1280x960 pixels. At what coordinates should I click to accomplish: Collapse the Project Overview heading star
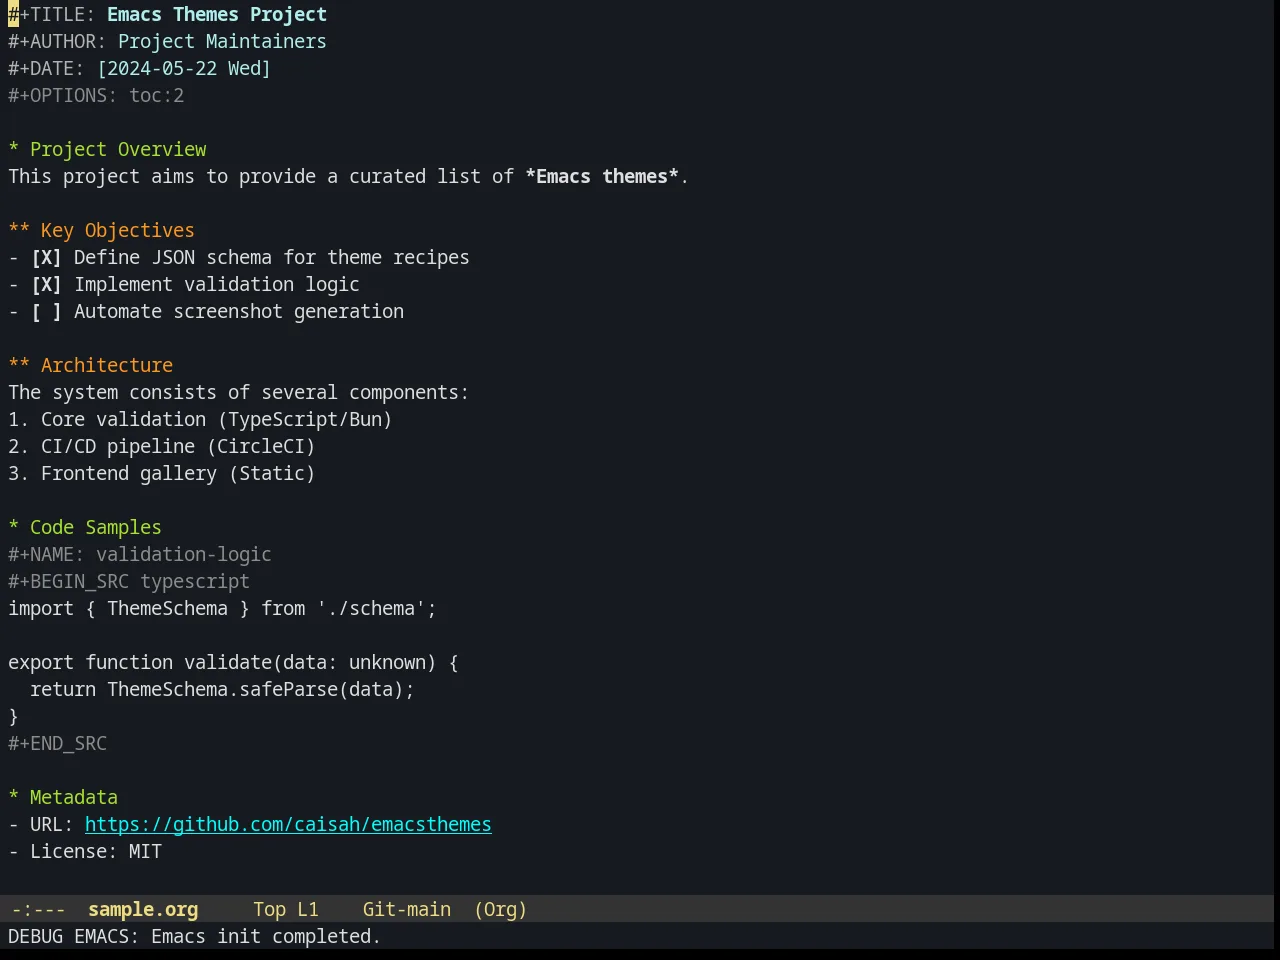click(14, 150)
